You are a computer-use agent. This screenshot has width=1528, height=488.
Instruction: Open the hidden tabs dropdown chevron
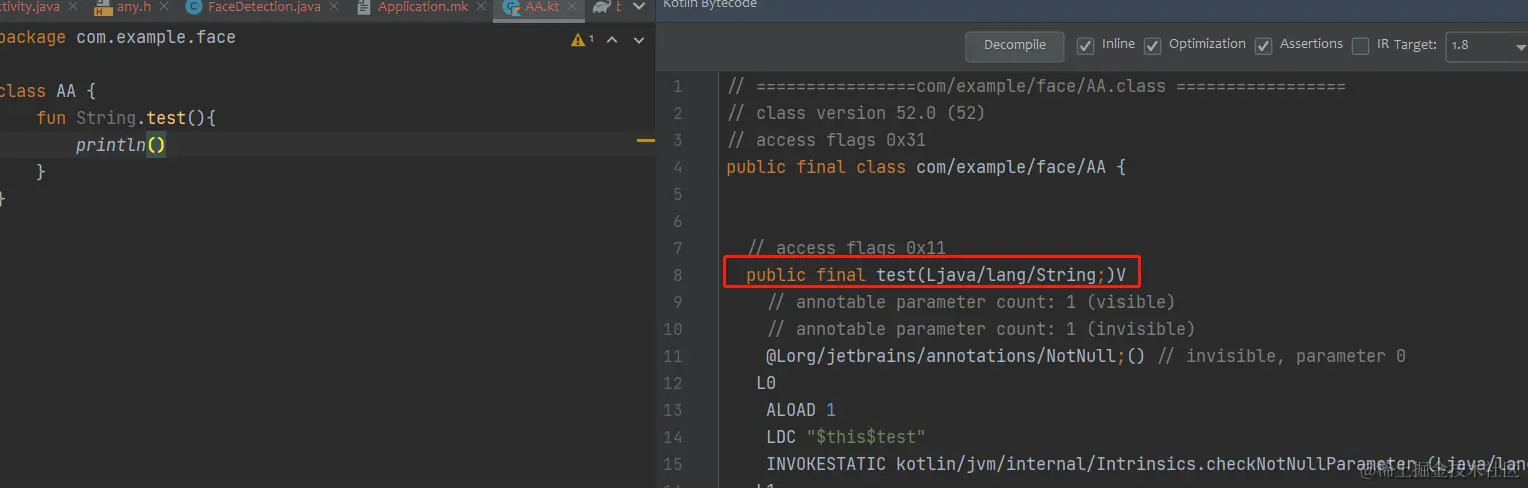[x=641, y=7]
